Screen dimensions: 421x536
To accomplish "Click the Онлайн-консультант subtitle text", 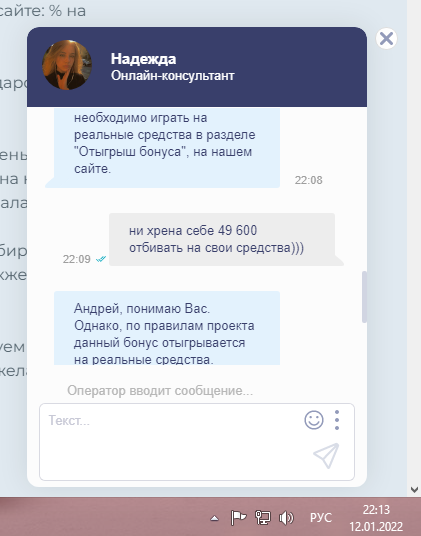I will coord(173,76).
